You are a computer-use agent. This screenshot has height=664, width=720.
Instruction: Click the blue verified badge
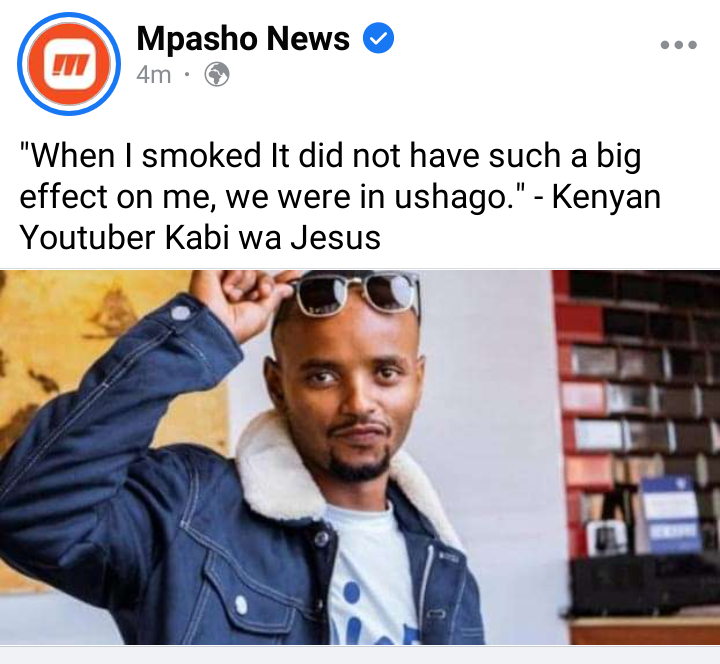378,38
